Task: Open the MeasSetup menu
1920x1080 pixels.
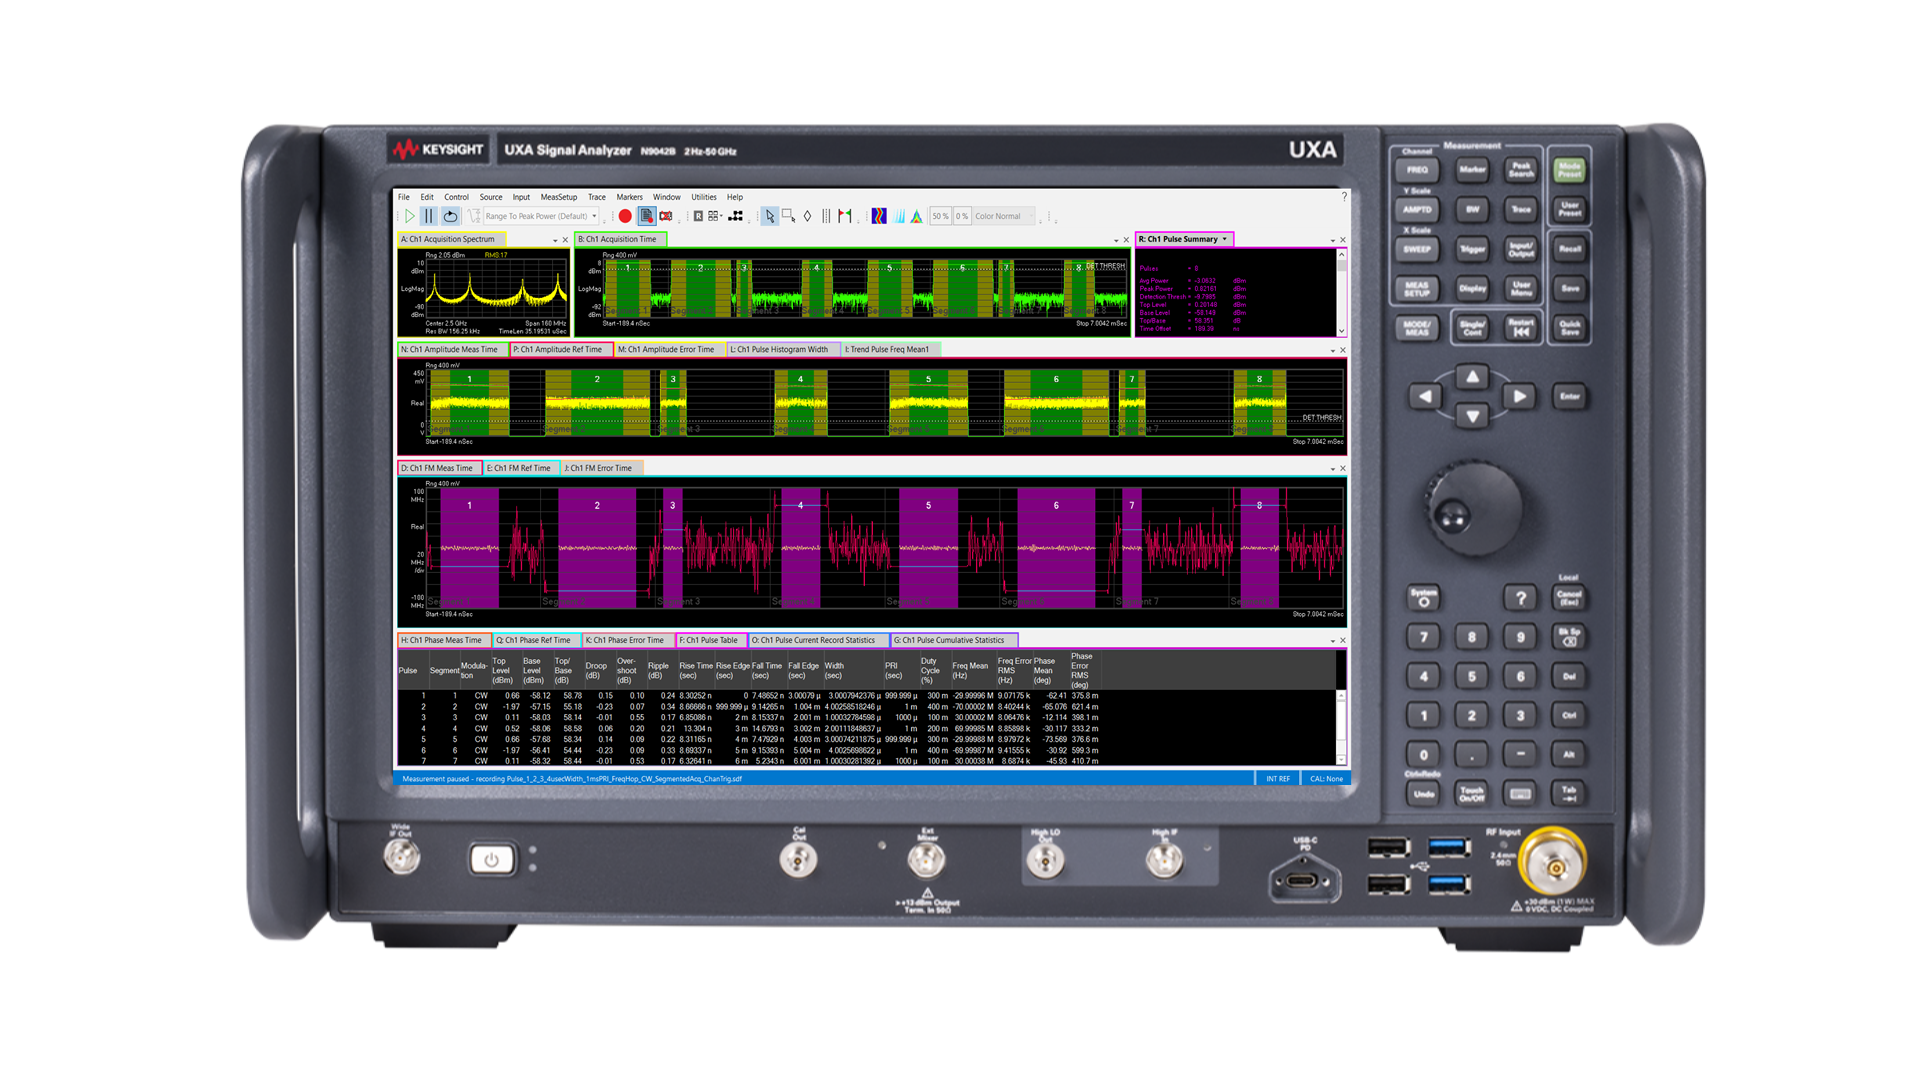Action: (558, 197)
